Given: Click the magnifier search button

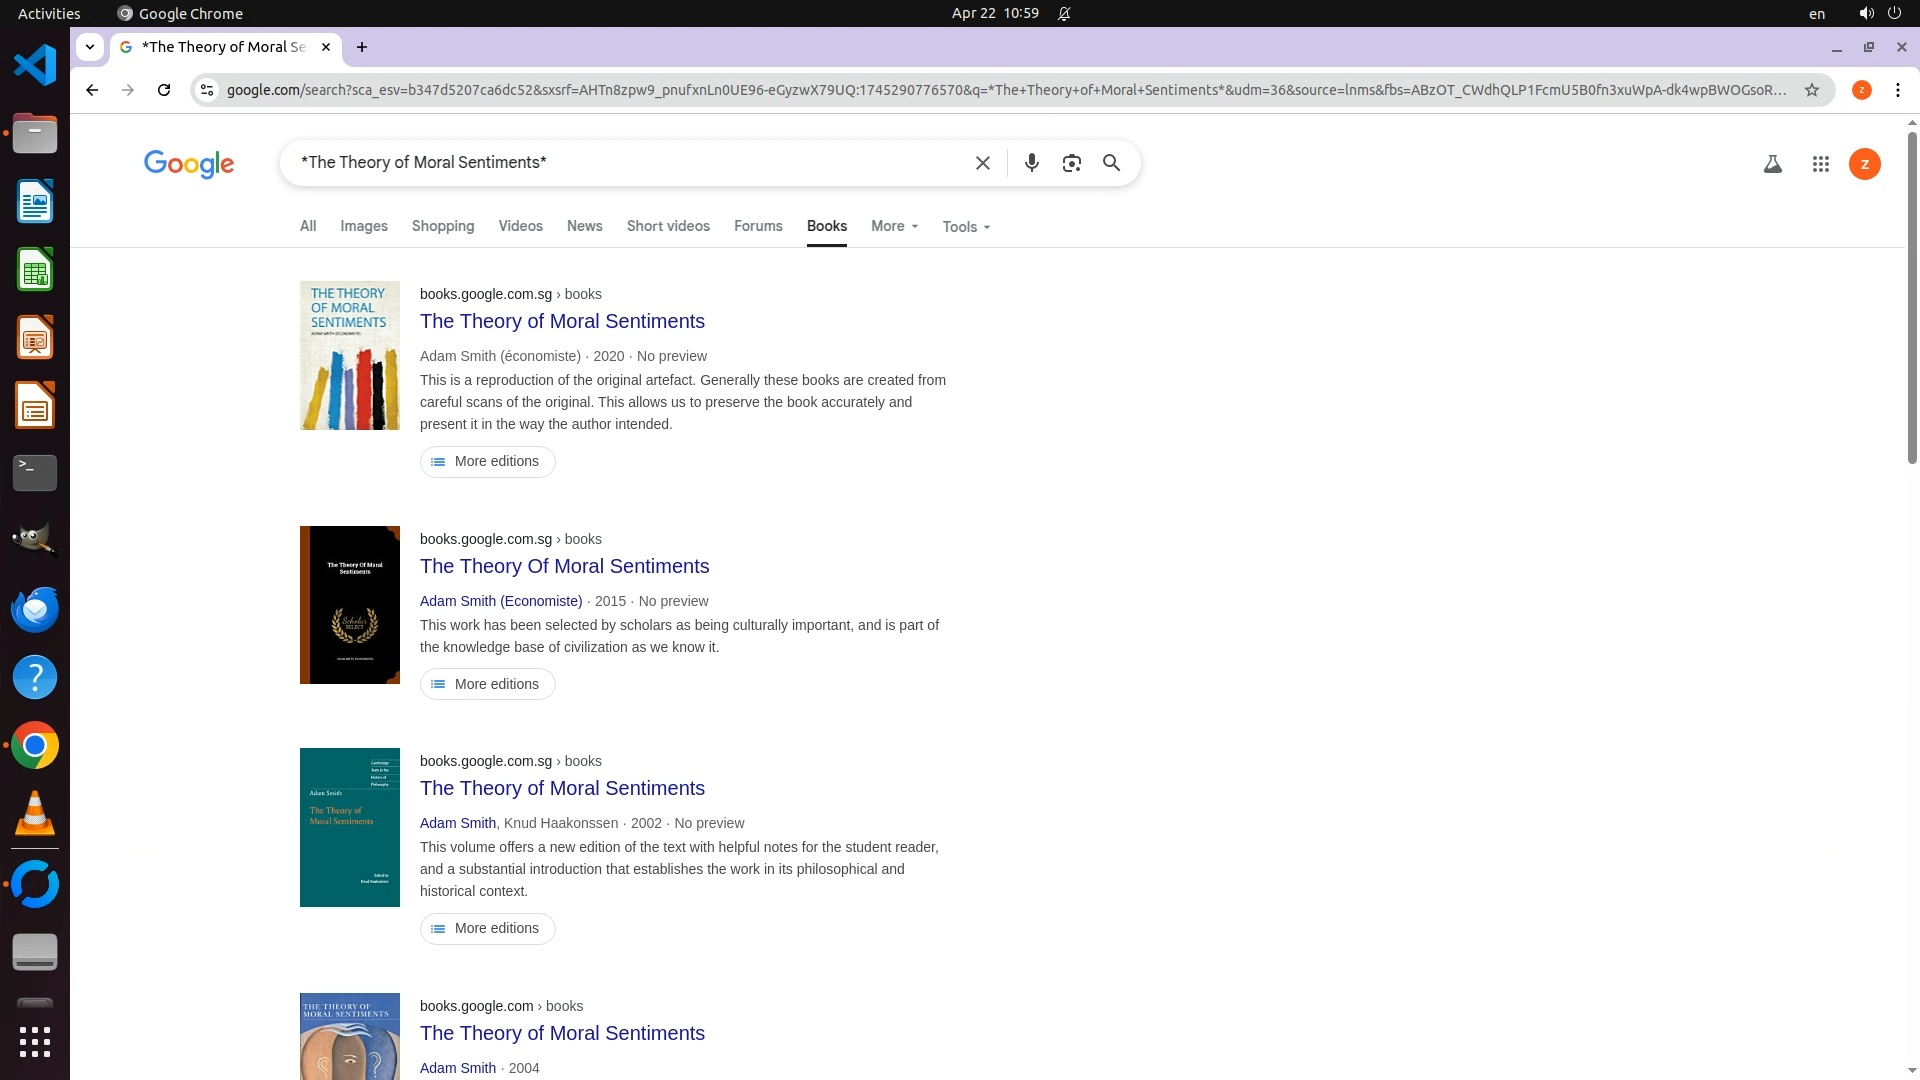Looking at the screenshot, I should click(1111, 163).
